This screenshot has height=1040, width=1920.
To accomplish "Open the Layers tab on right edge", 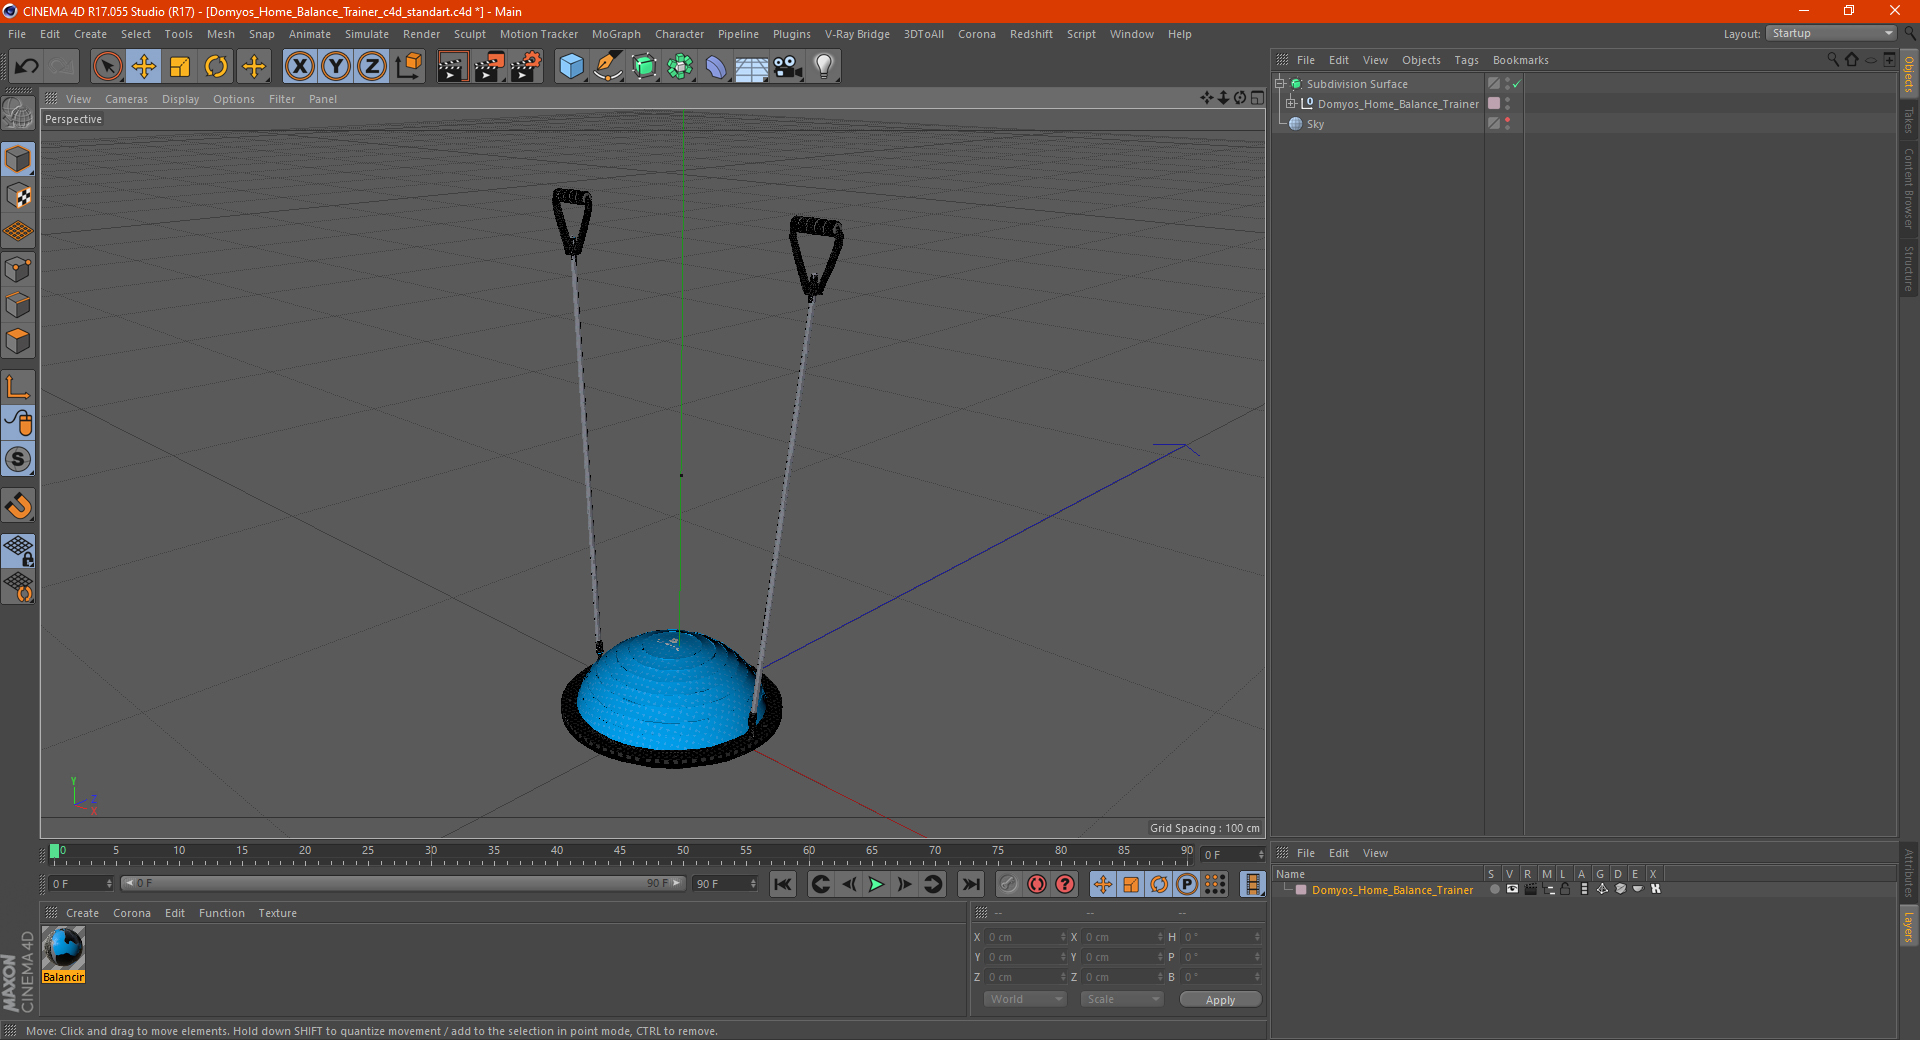I will point(1908,926).
